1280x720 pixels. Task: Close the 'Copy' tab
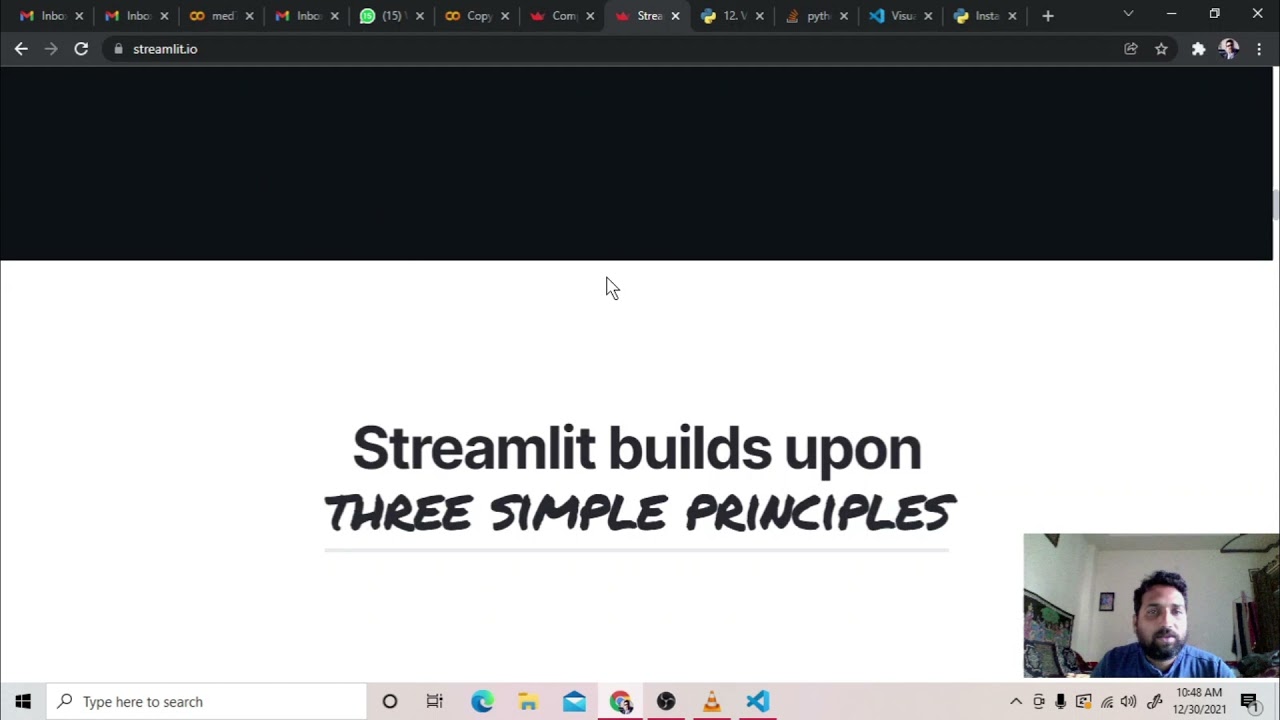click(505, 15)
